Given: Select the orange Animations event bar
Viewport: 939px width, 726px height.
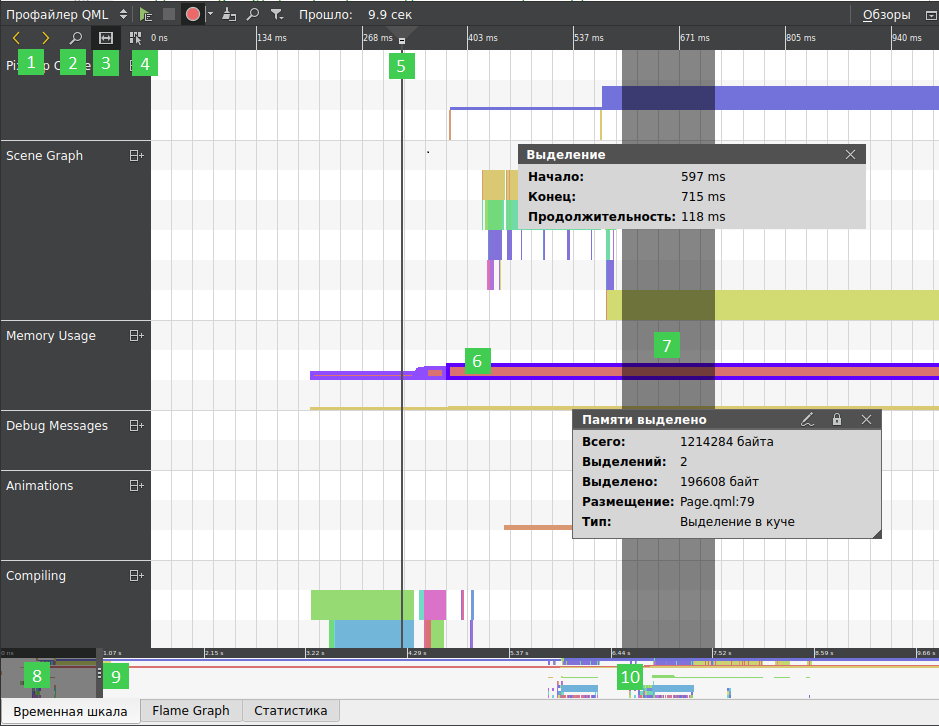Looking at the screenshot, I should tap(538, 528).
